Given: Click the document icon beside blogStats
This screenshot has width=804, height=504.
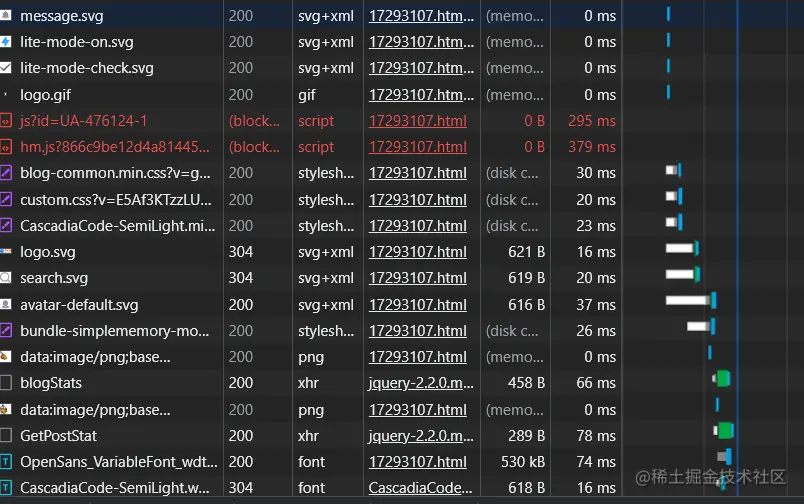Looking at the screenshot, I should pos(6,383).
